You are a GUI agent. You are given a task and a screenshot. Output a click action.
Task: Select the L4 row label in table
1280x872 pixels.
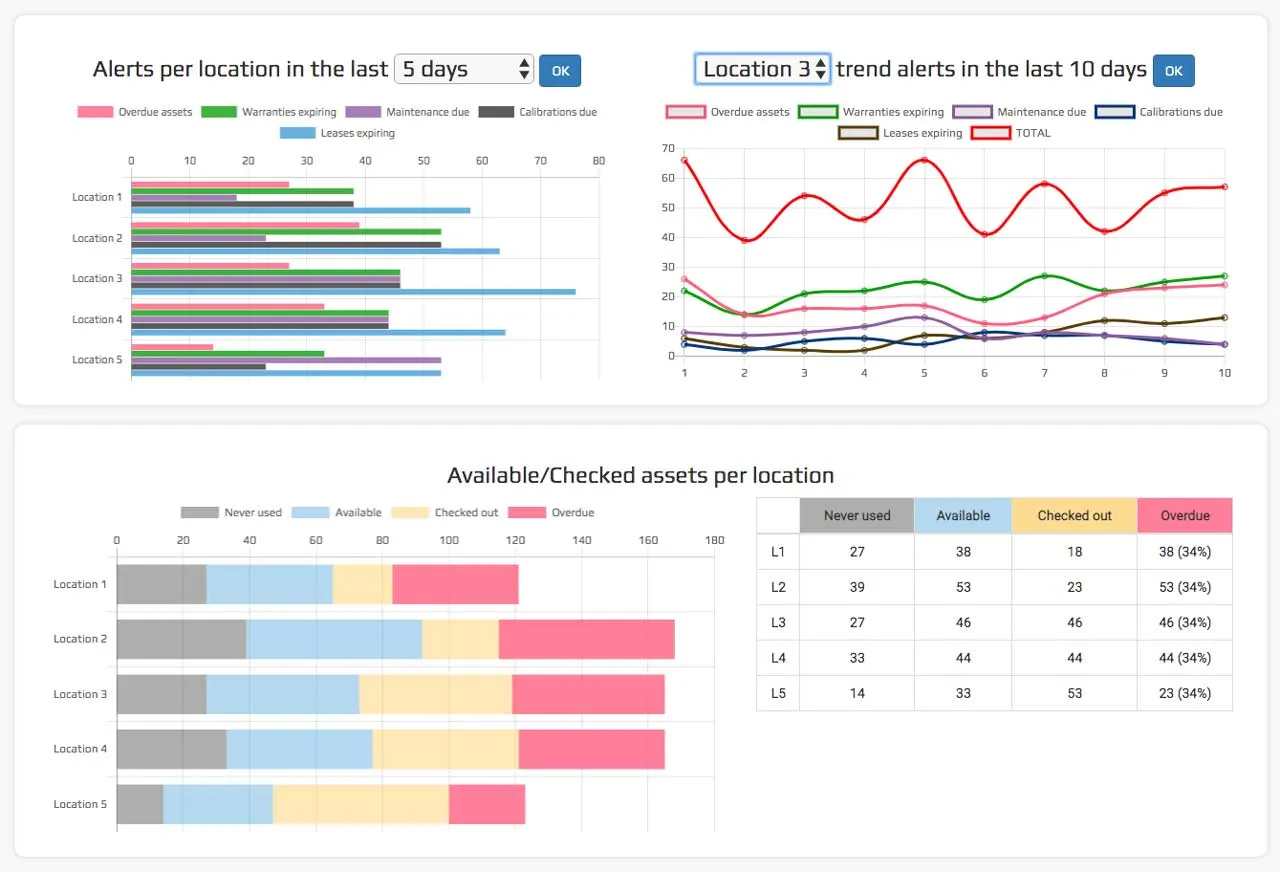[778, 658]
